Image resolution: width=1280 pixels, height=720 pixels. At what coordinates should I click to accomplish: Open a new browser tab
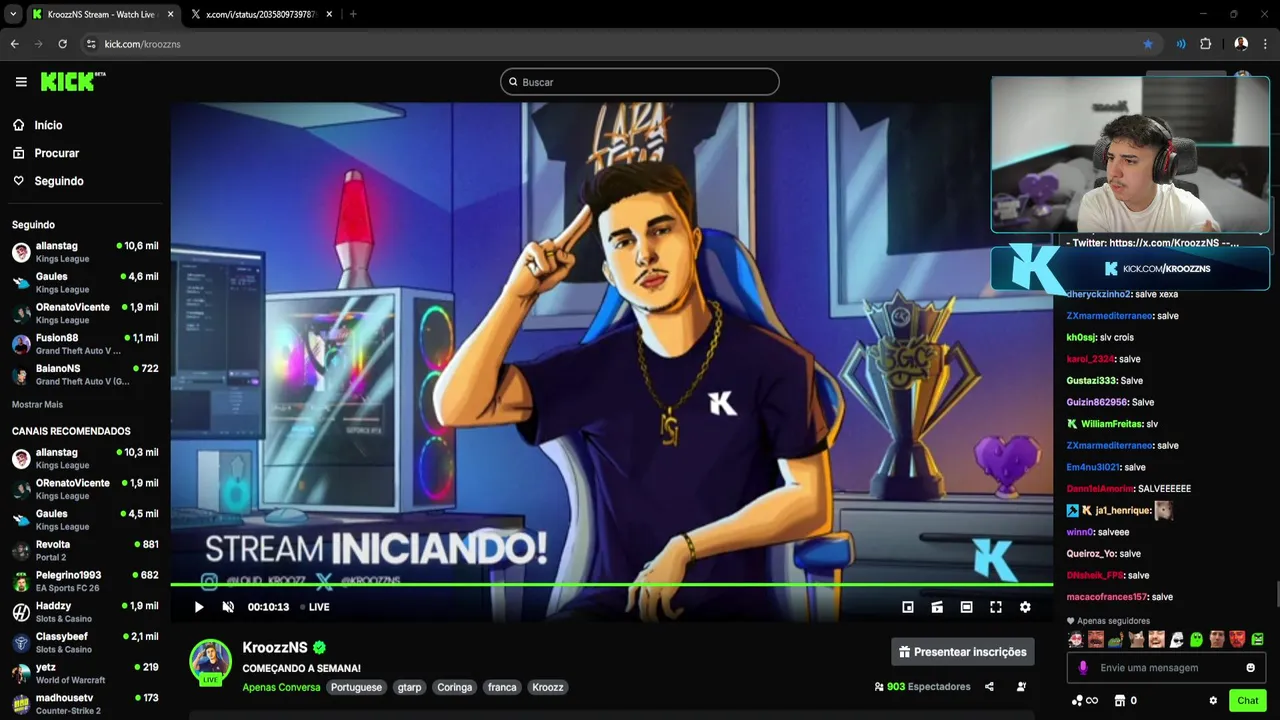(x=353, y=14)
